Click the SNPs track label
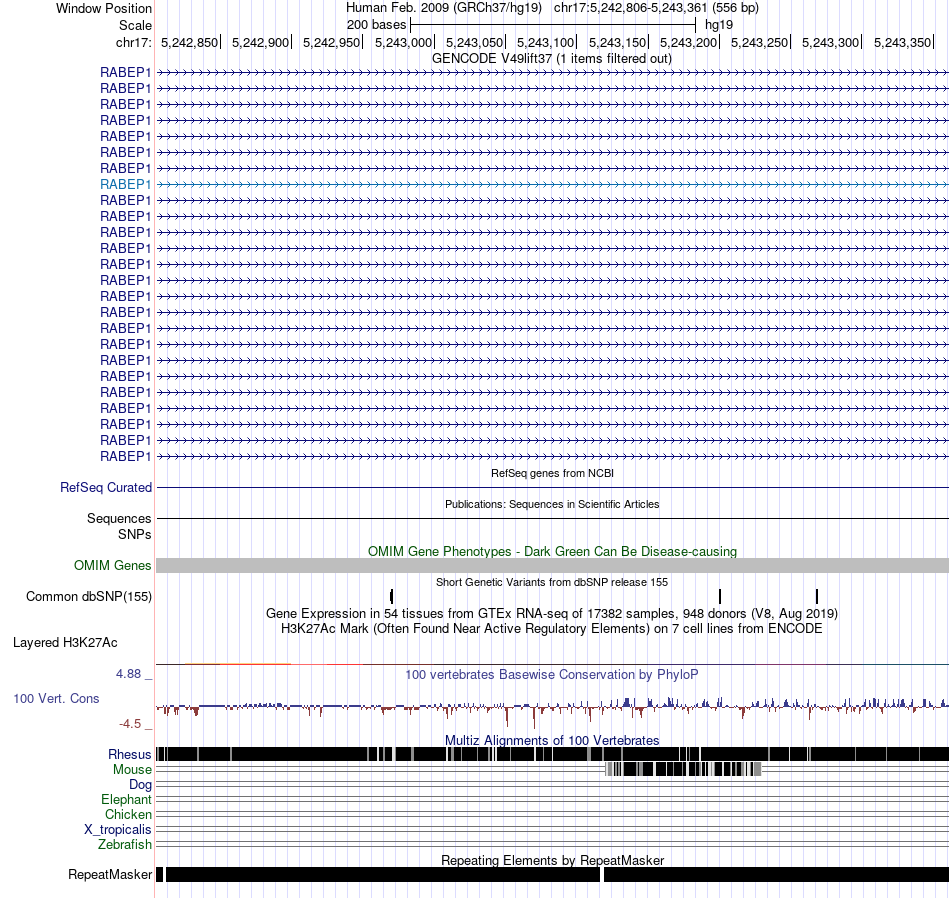950x898 pixels. 135,534
